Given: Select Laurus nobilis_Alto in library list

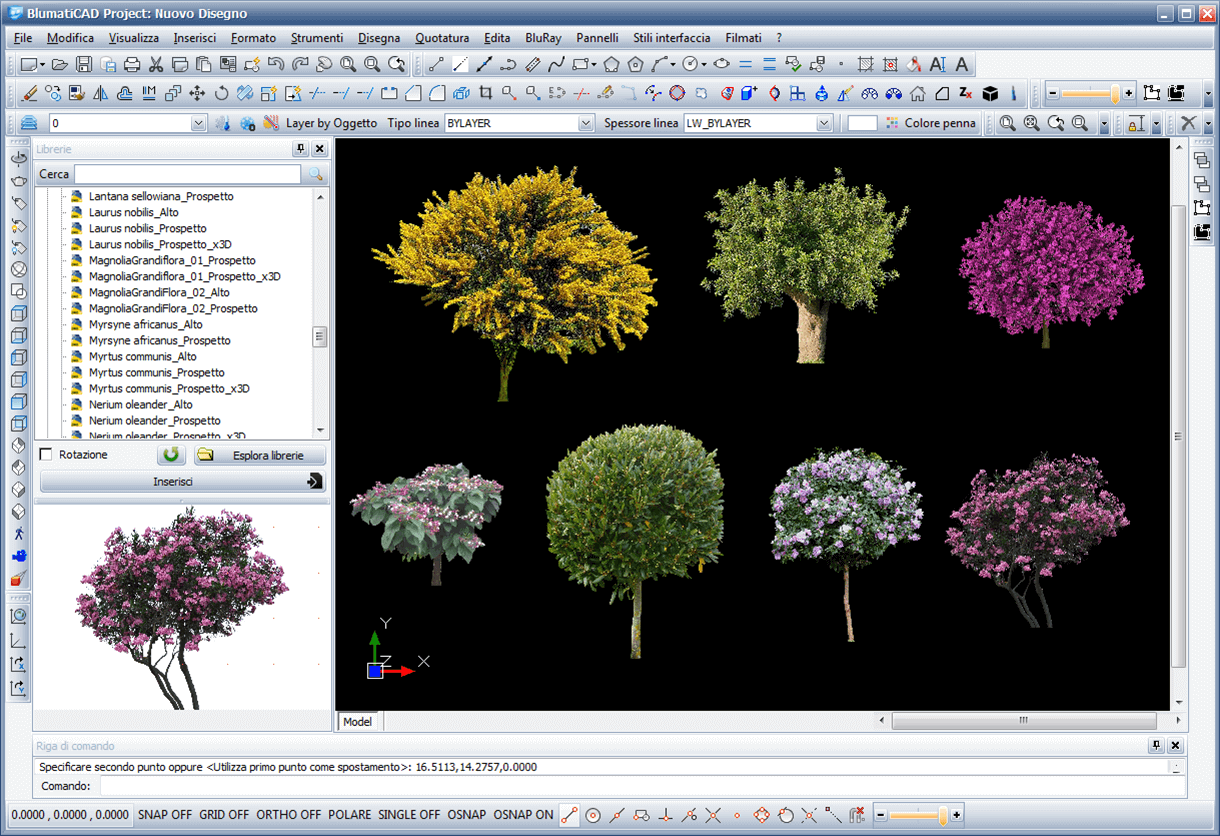Looking at the screenshot, I should coord(134,212).
